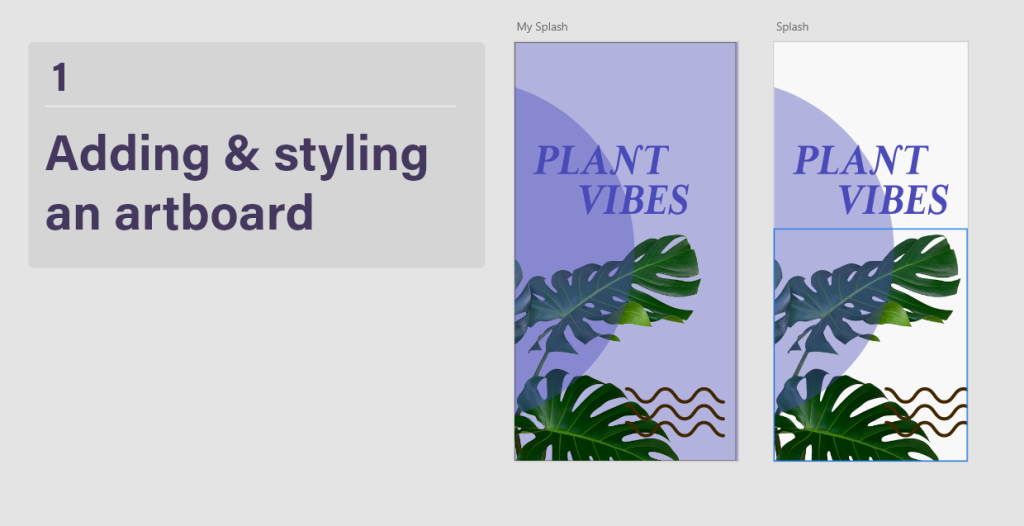The width and height of the screenshot is (1024, 526).
Task: Click the VIBES word on My Splash artboard
Action: (x=634, y=201)
